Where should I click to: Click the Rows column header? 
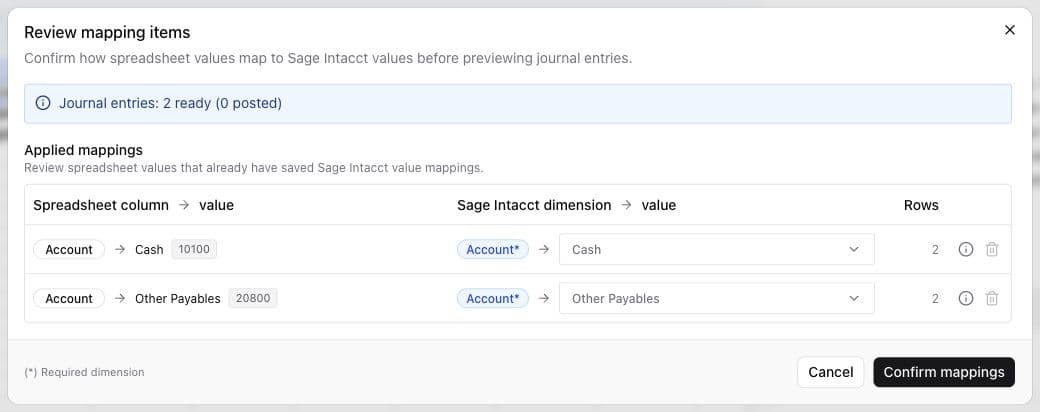click(921, 205)
